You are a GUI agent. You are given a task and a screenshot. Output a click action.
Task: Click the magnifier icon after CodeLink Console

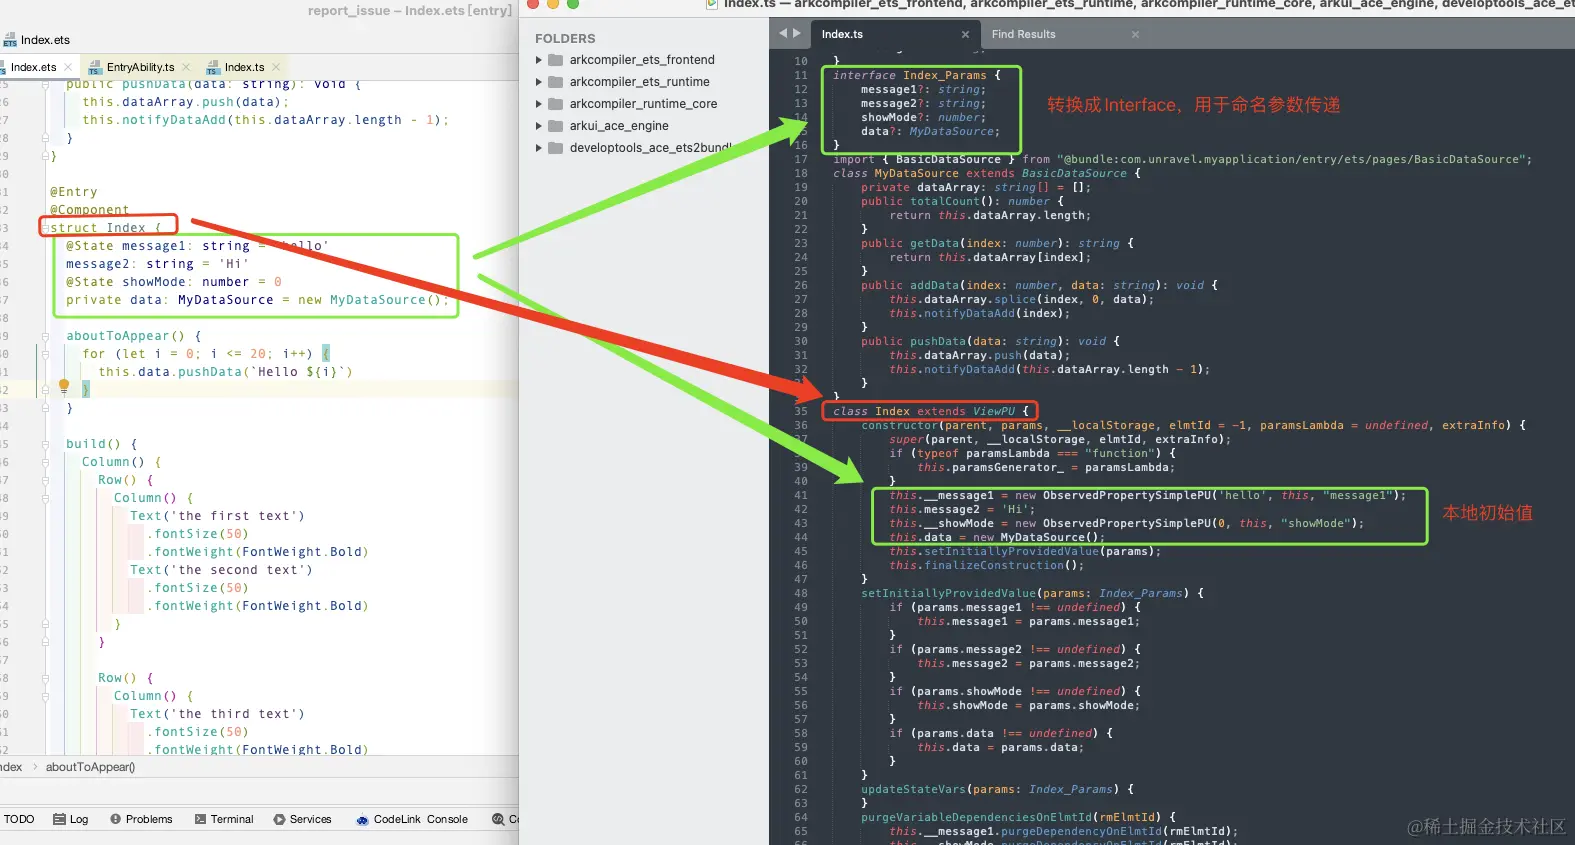pos(498,819)
